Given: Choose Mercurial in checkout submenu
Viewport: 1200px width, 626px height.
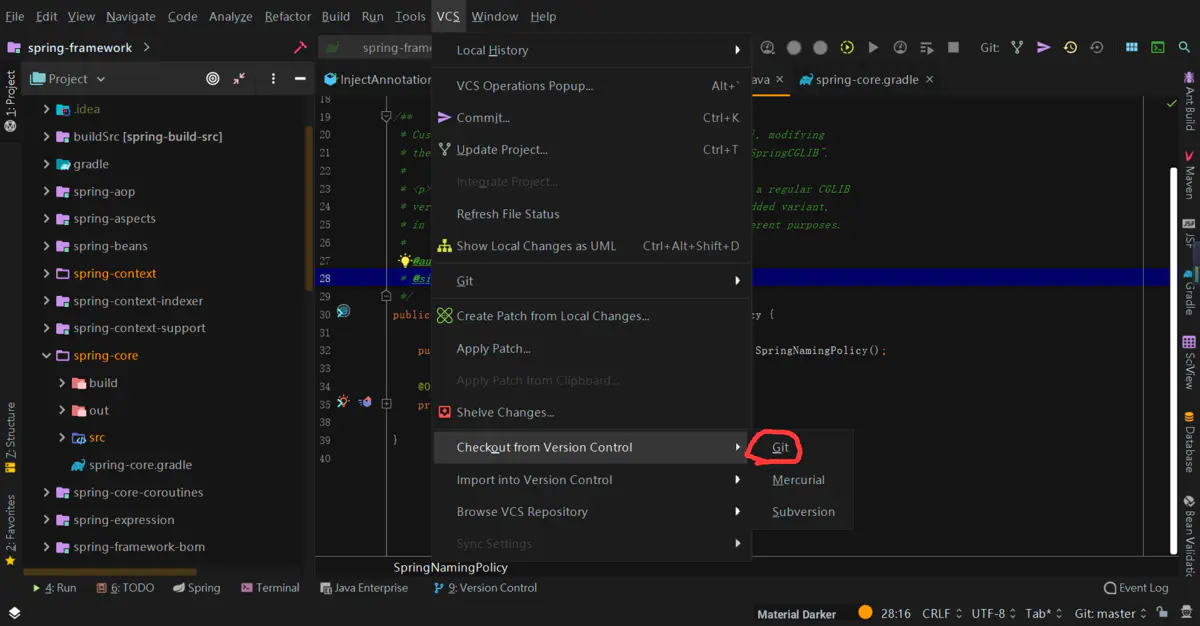Looking at the screenshot, I should pyautogui.click(x=798, y=480).
